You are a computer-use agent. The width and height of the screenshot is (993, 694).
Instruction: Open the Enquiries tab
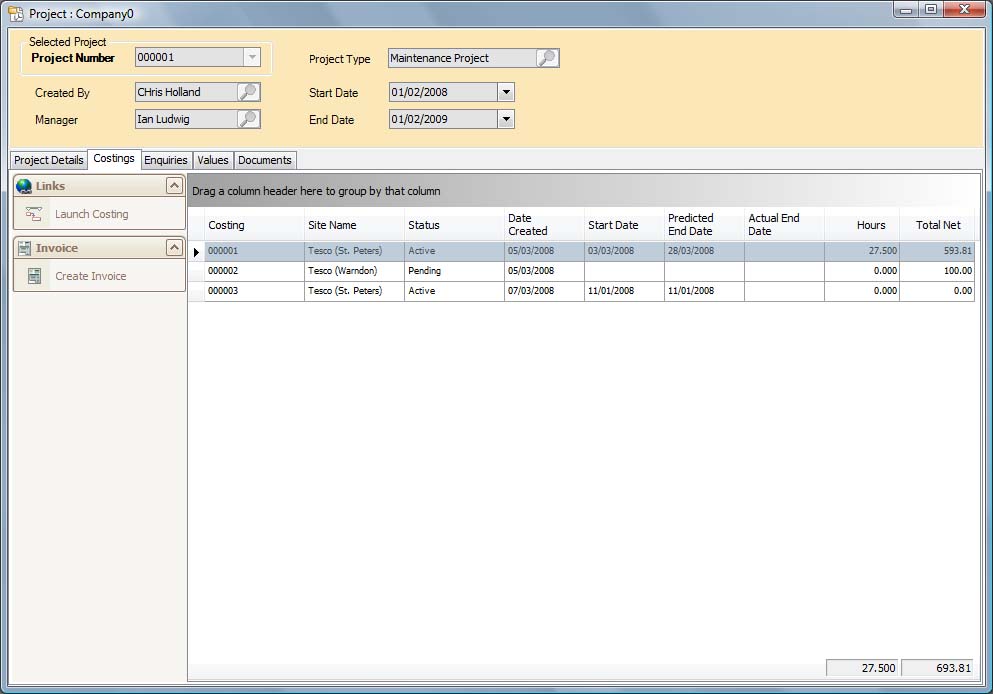tap(166, 160)
